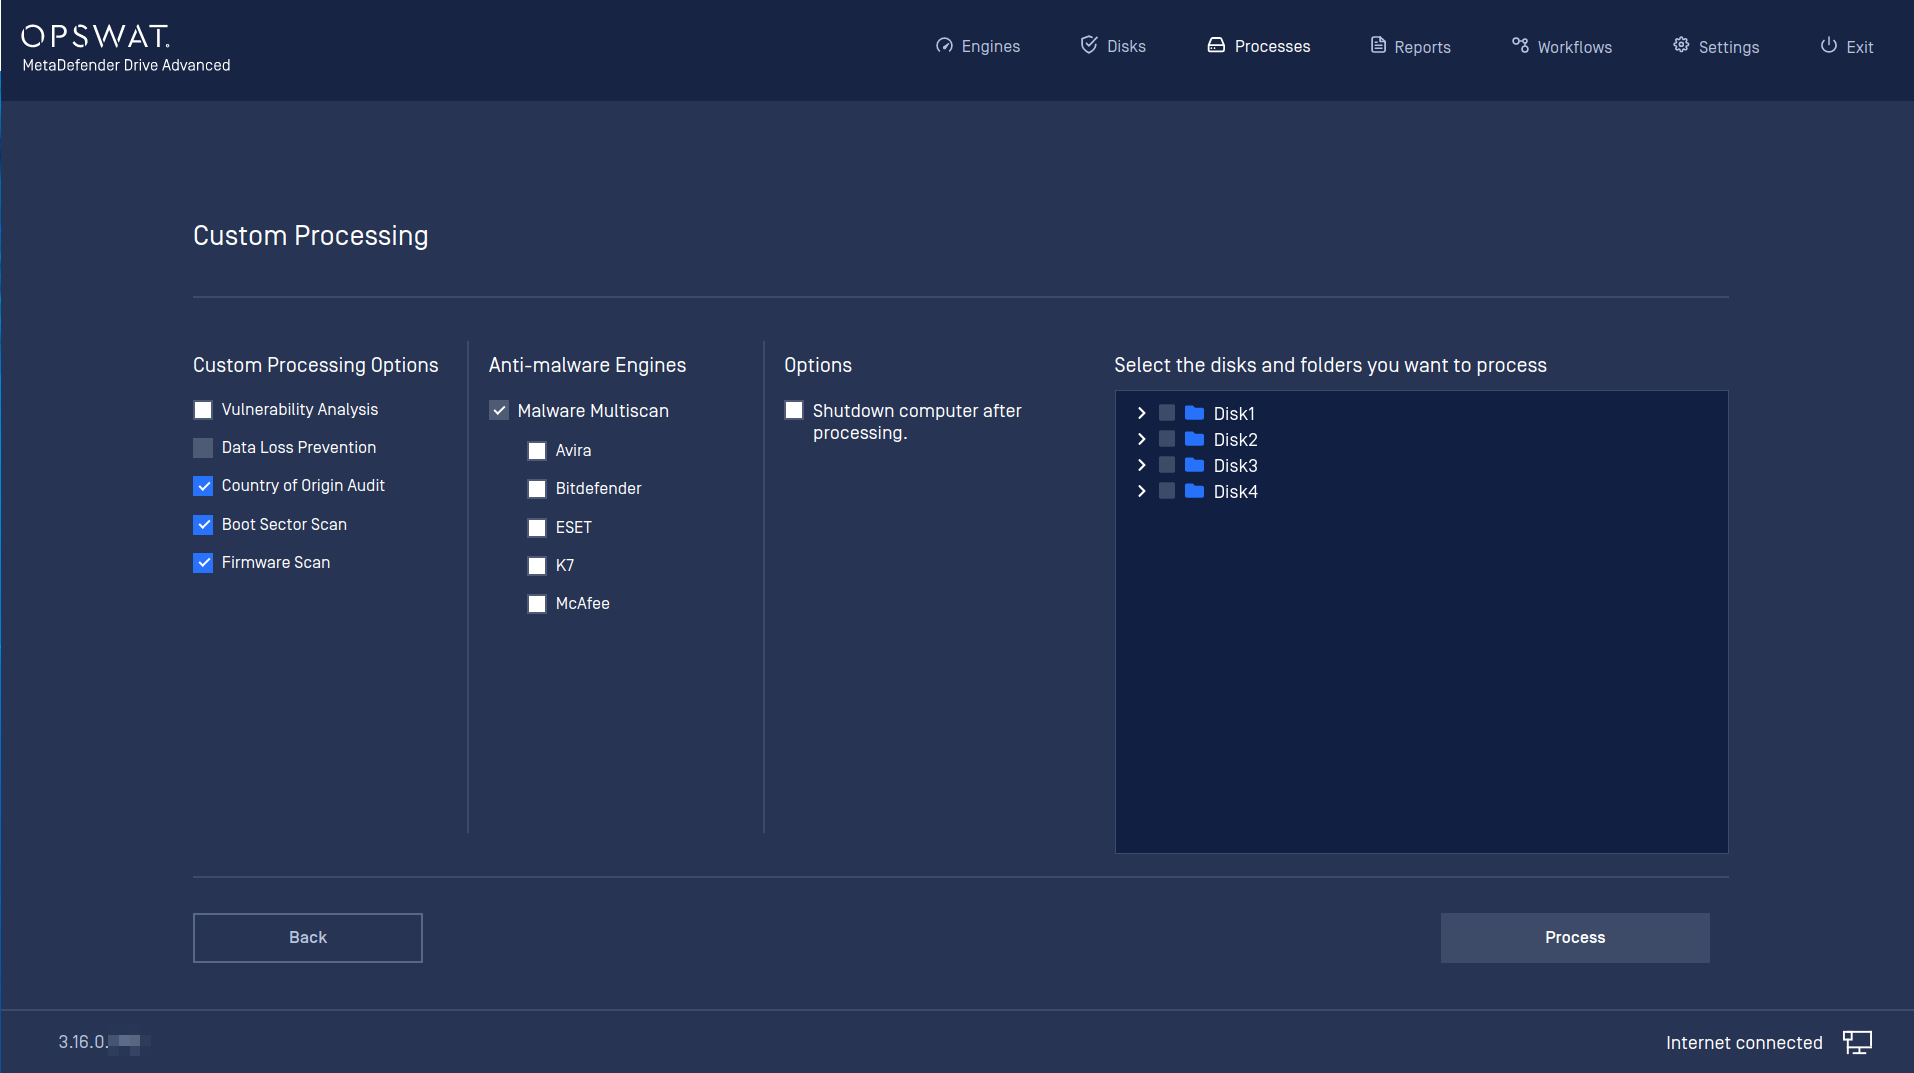Select the Disk3 checkbox
The image size is (1914, 1073).
point(1167,465)
